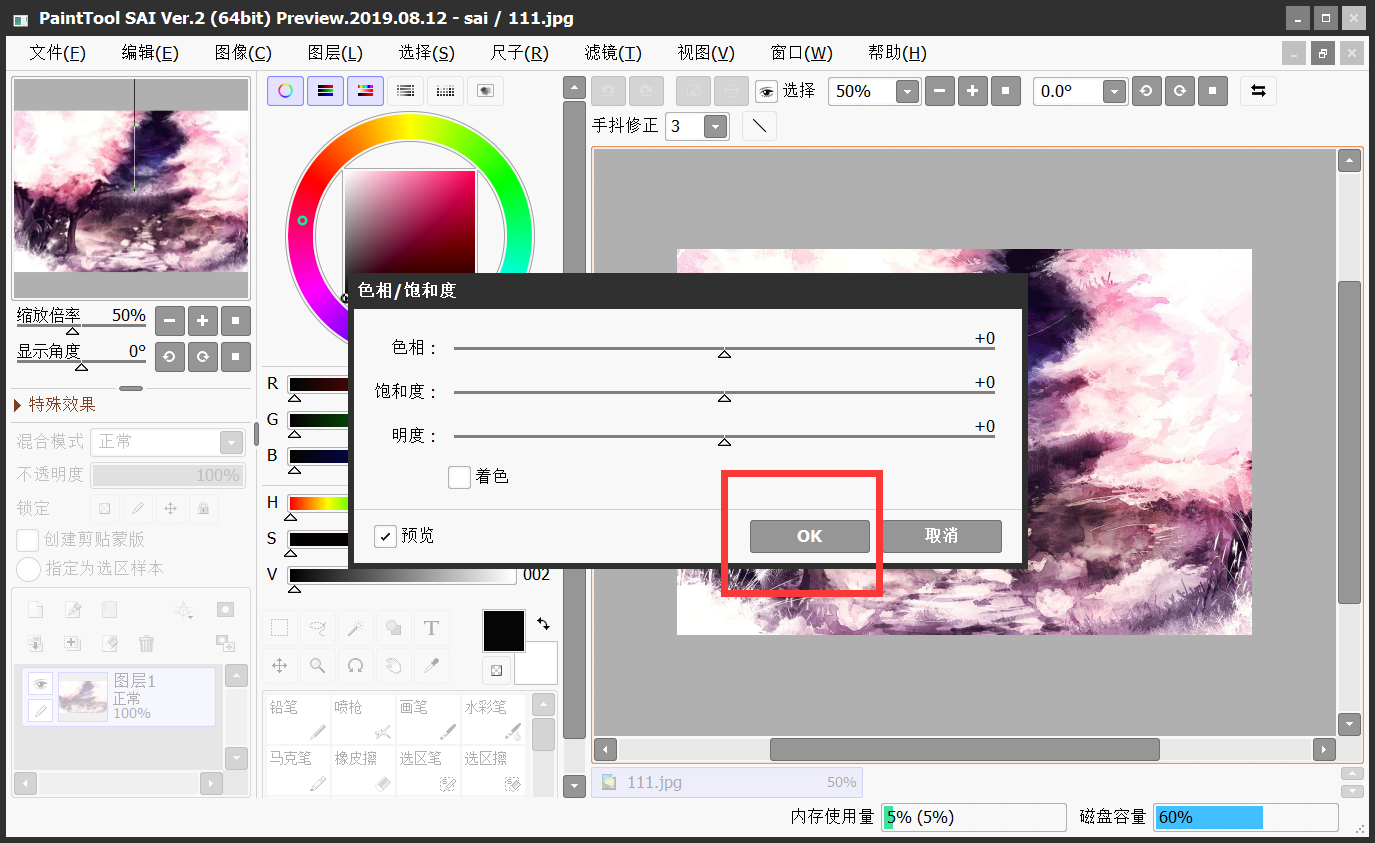Select the move tool
The height and width of the screenshot is (843, 1375).
tap(280, 666)
